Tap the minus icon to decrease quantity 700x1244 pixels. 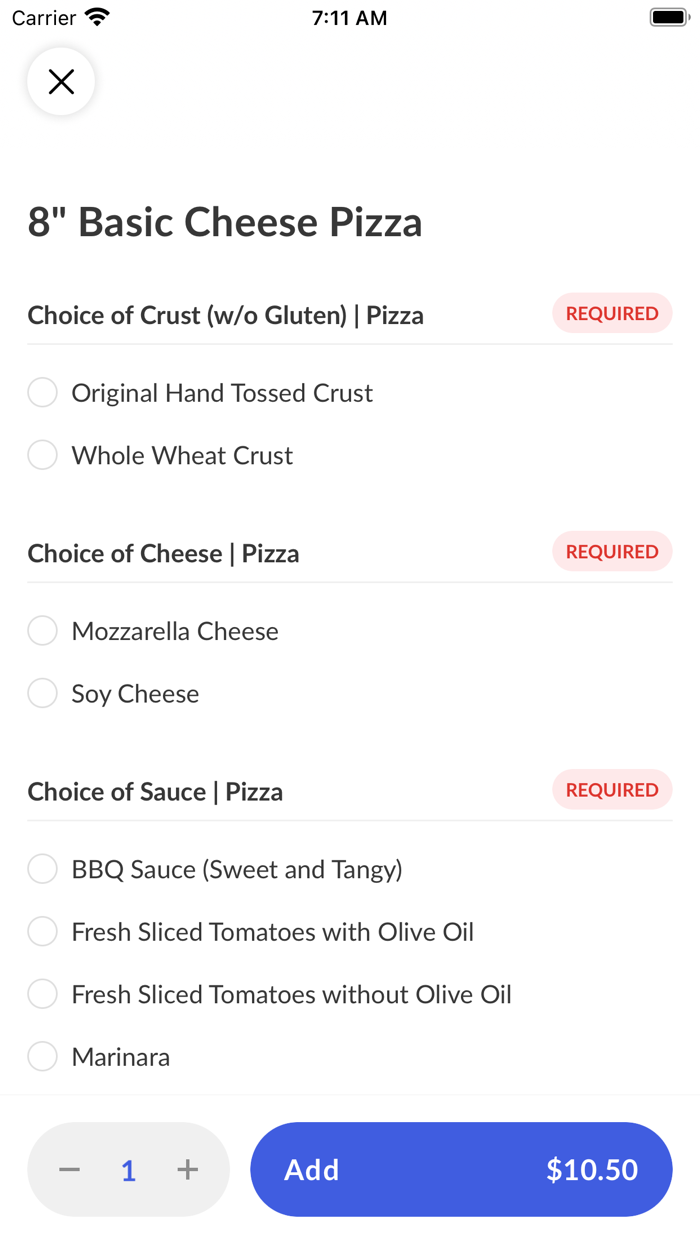pyautogui.click(x=69, y=1169)
